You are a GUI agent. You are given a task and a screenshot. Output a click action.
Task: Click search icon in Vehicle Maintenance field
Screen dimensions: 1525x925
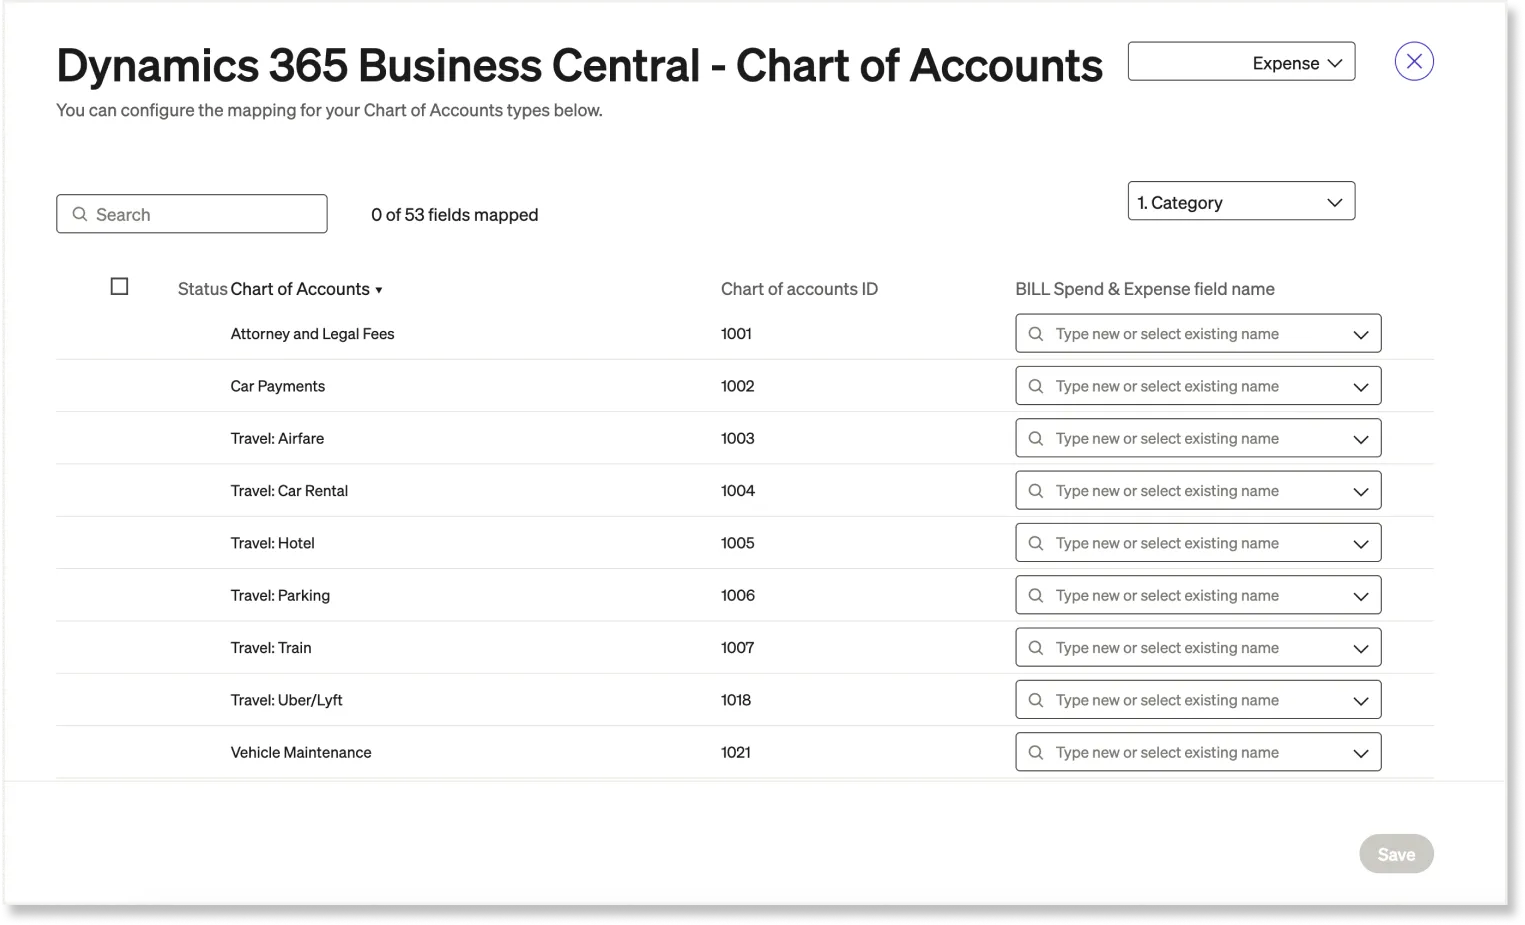click(x=1036, y=752)
